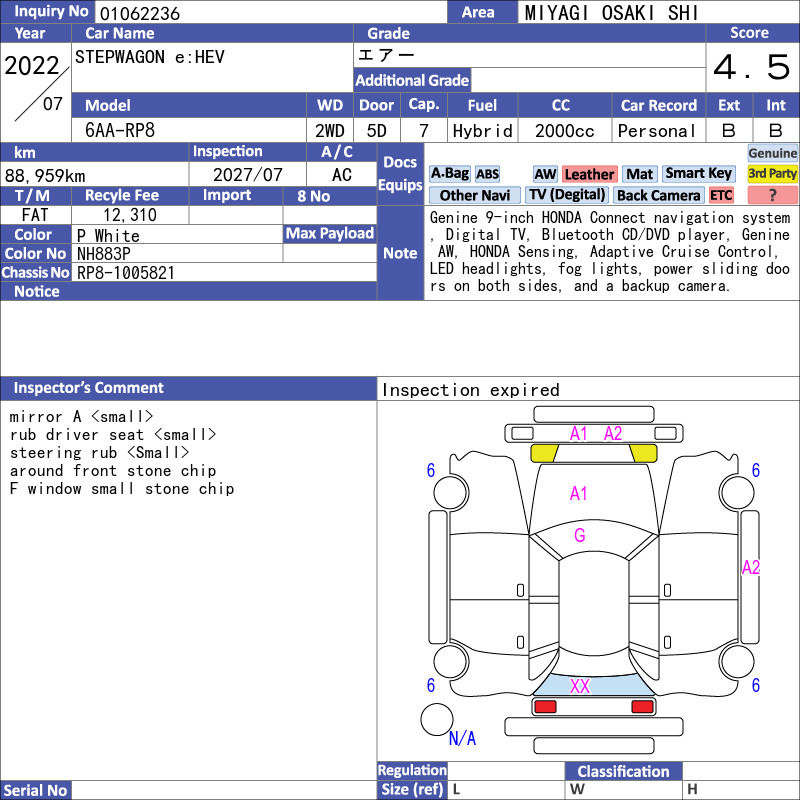The image size is (800, 800).
Task: Select the Other Navi badge
Action: (474, 195)
